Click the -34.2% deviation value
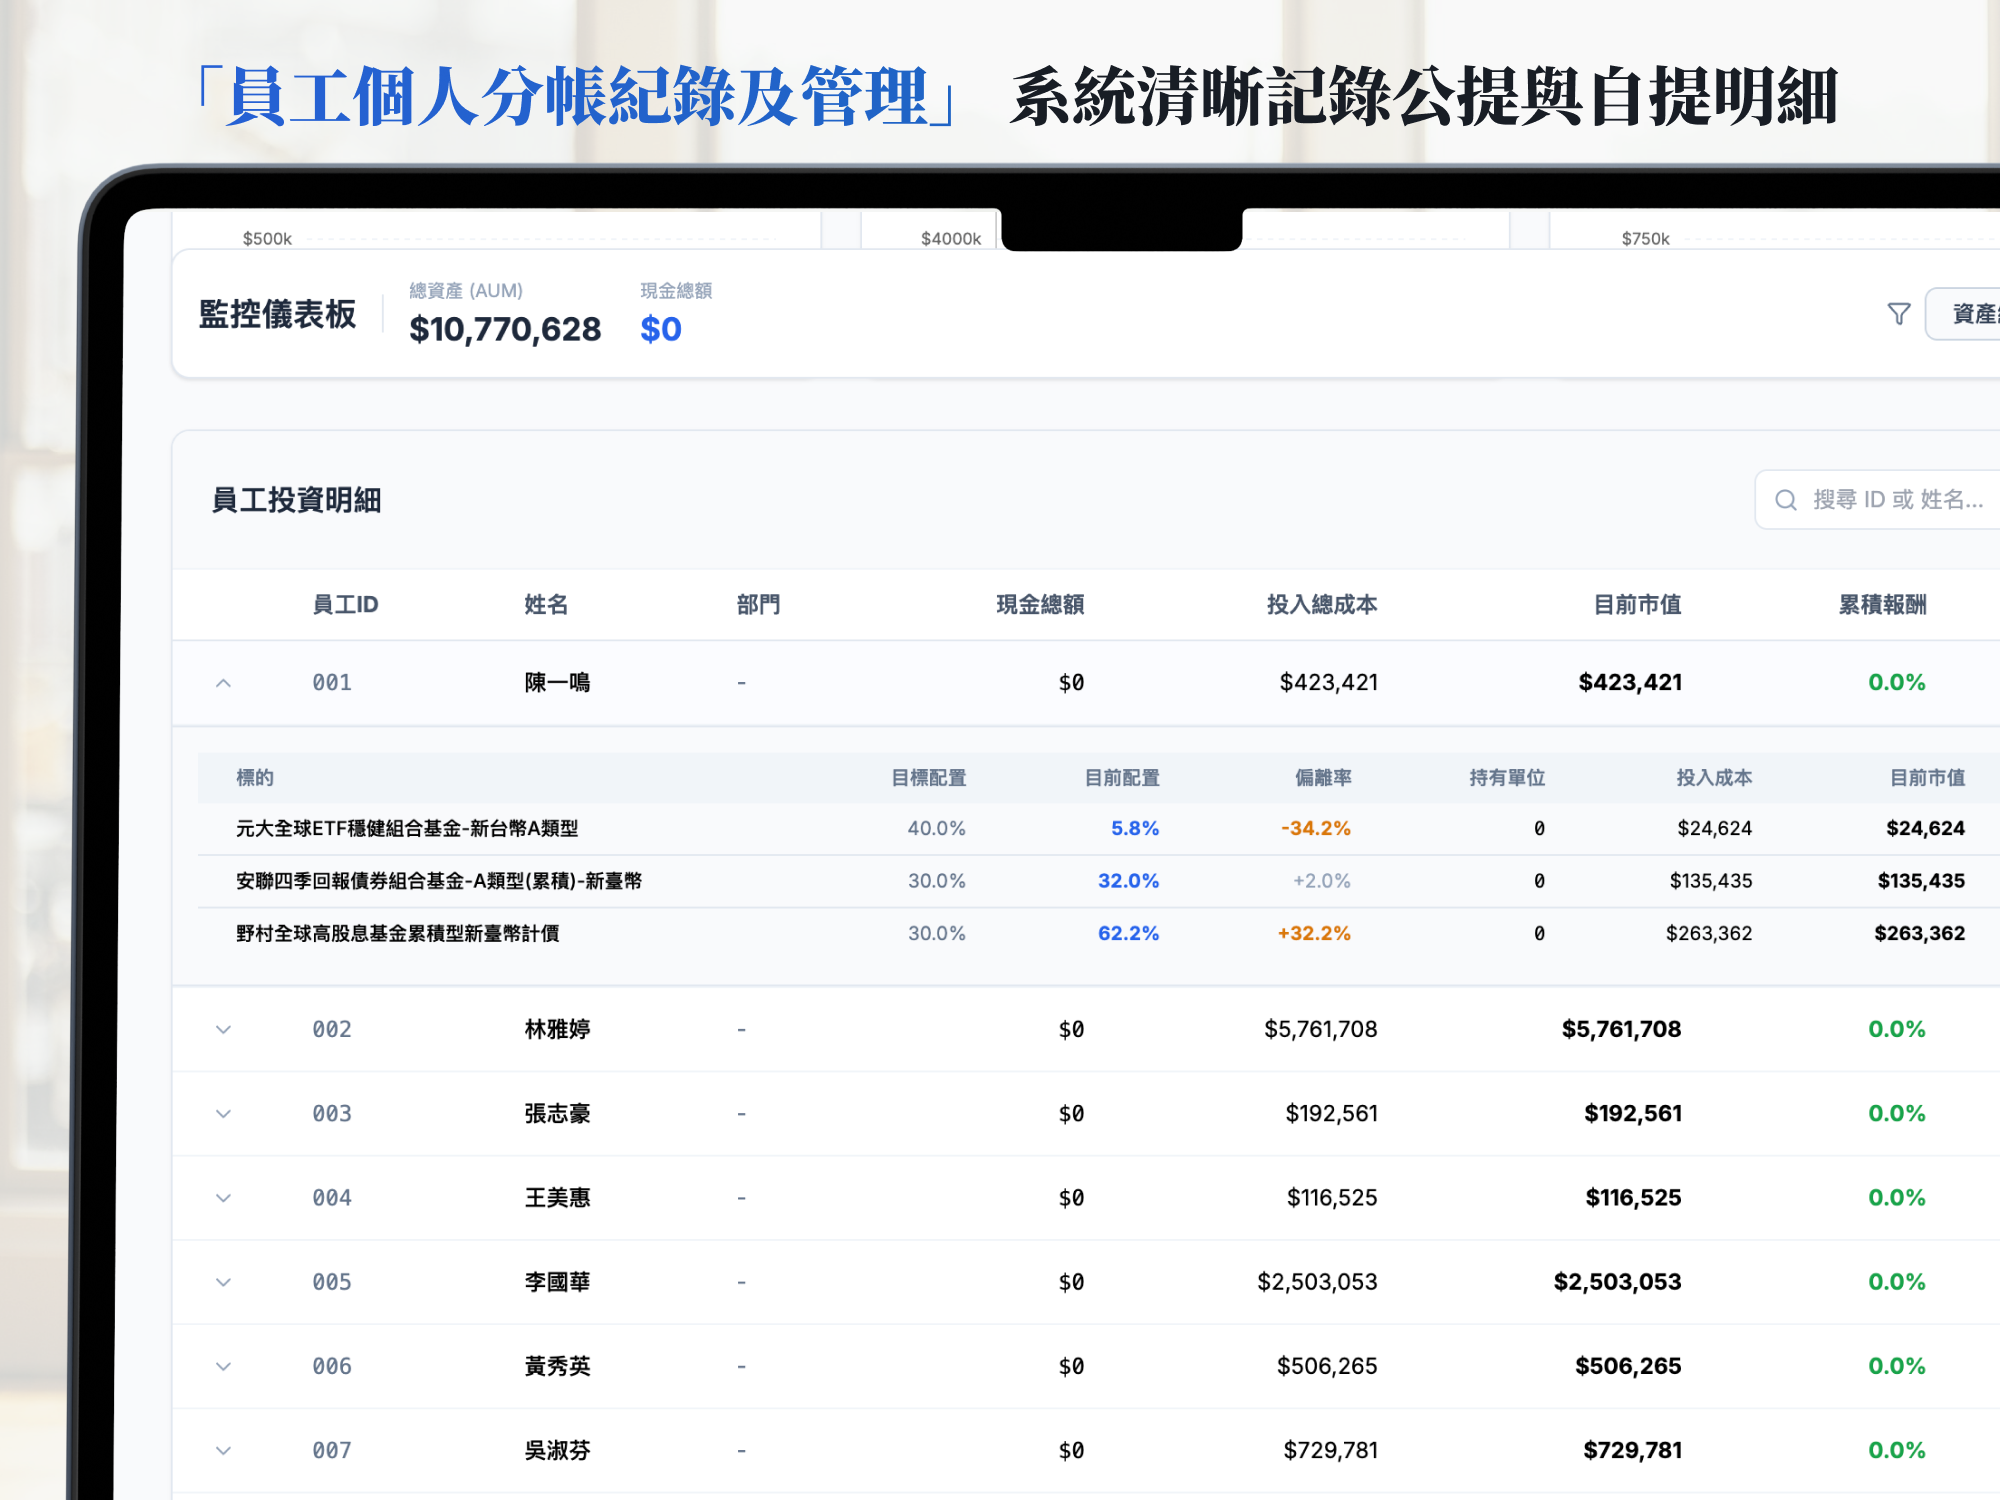This screenshot has width=2000, height=1500. point(1315,829)
